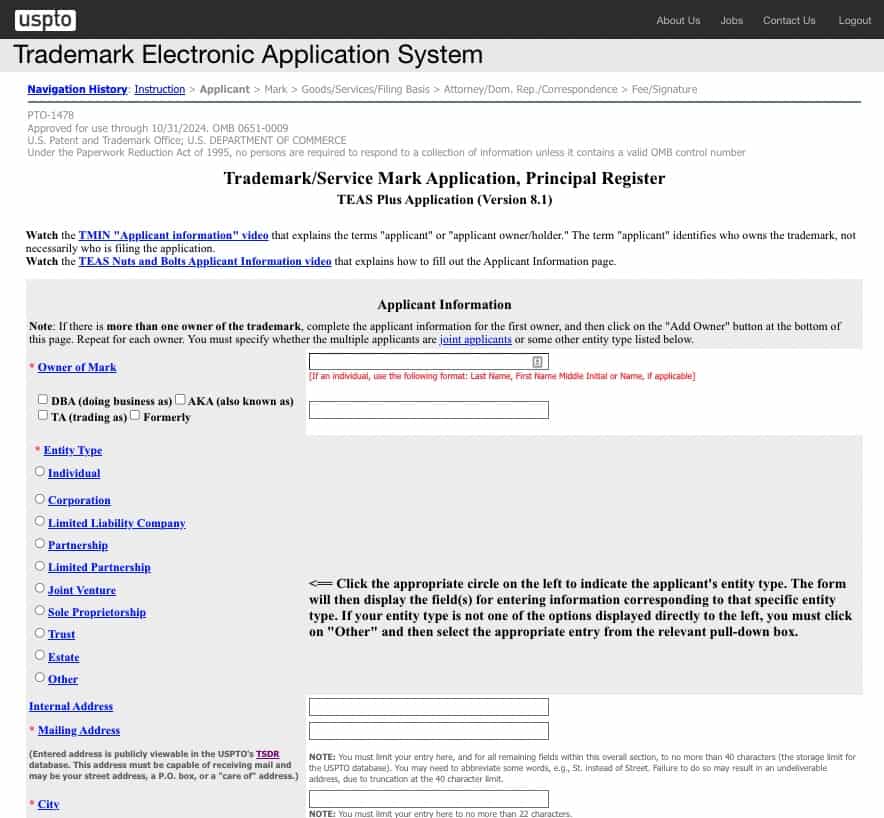This screenshot has height=818, width=884.
Task: Open the Estate definition link
Action: (x=64, y=657)
